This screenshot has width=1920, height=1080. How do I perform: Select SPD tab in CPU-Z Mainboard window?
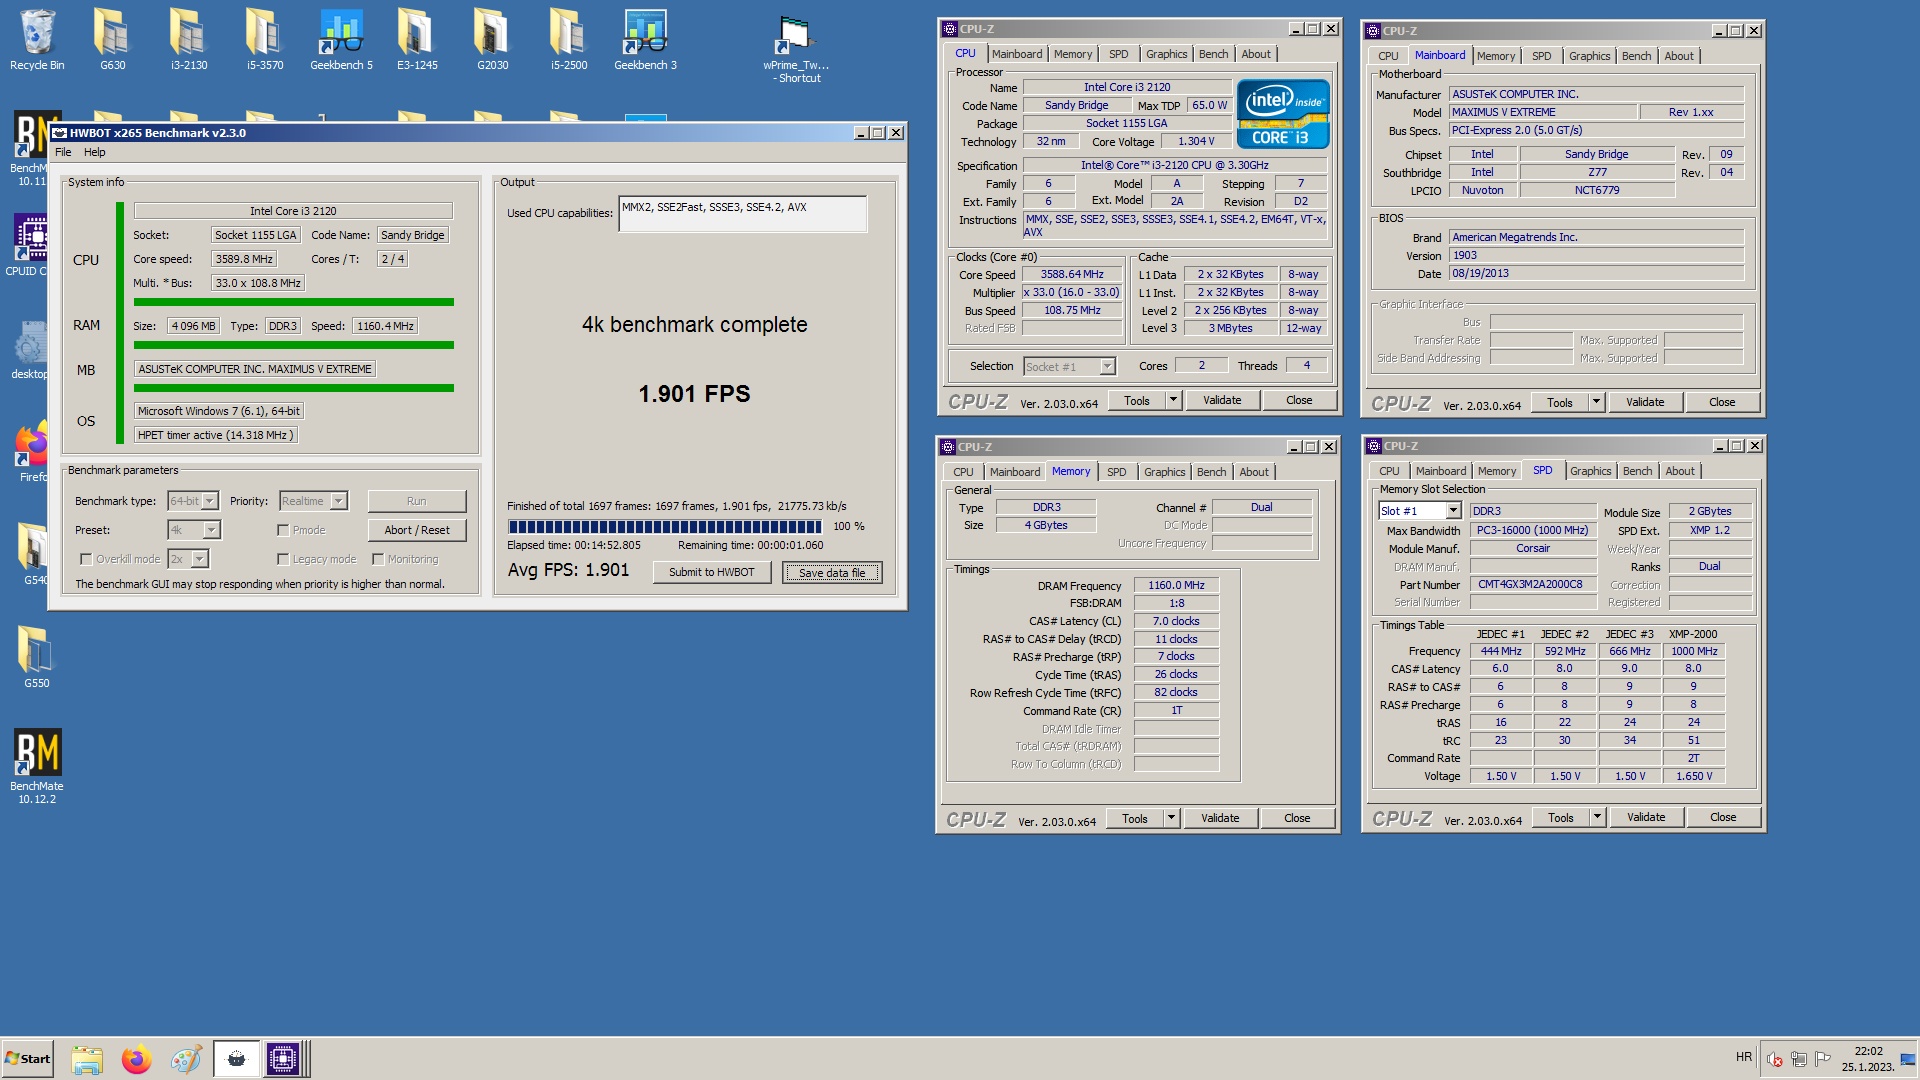point(1541,56)
